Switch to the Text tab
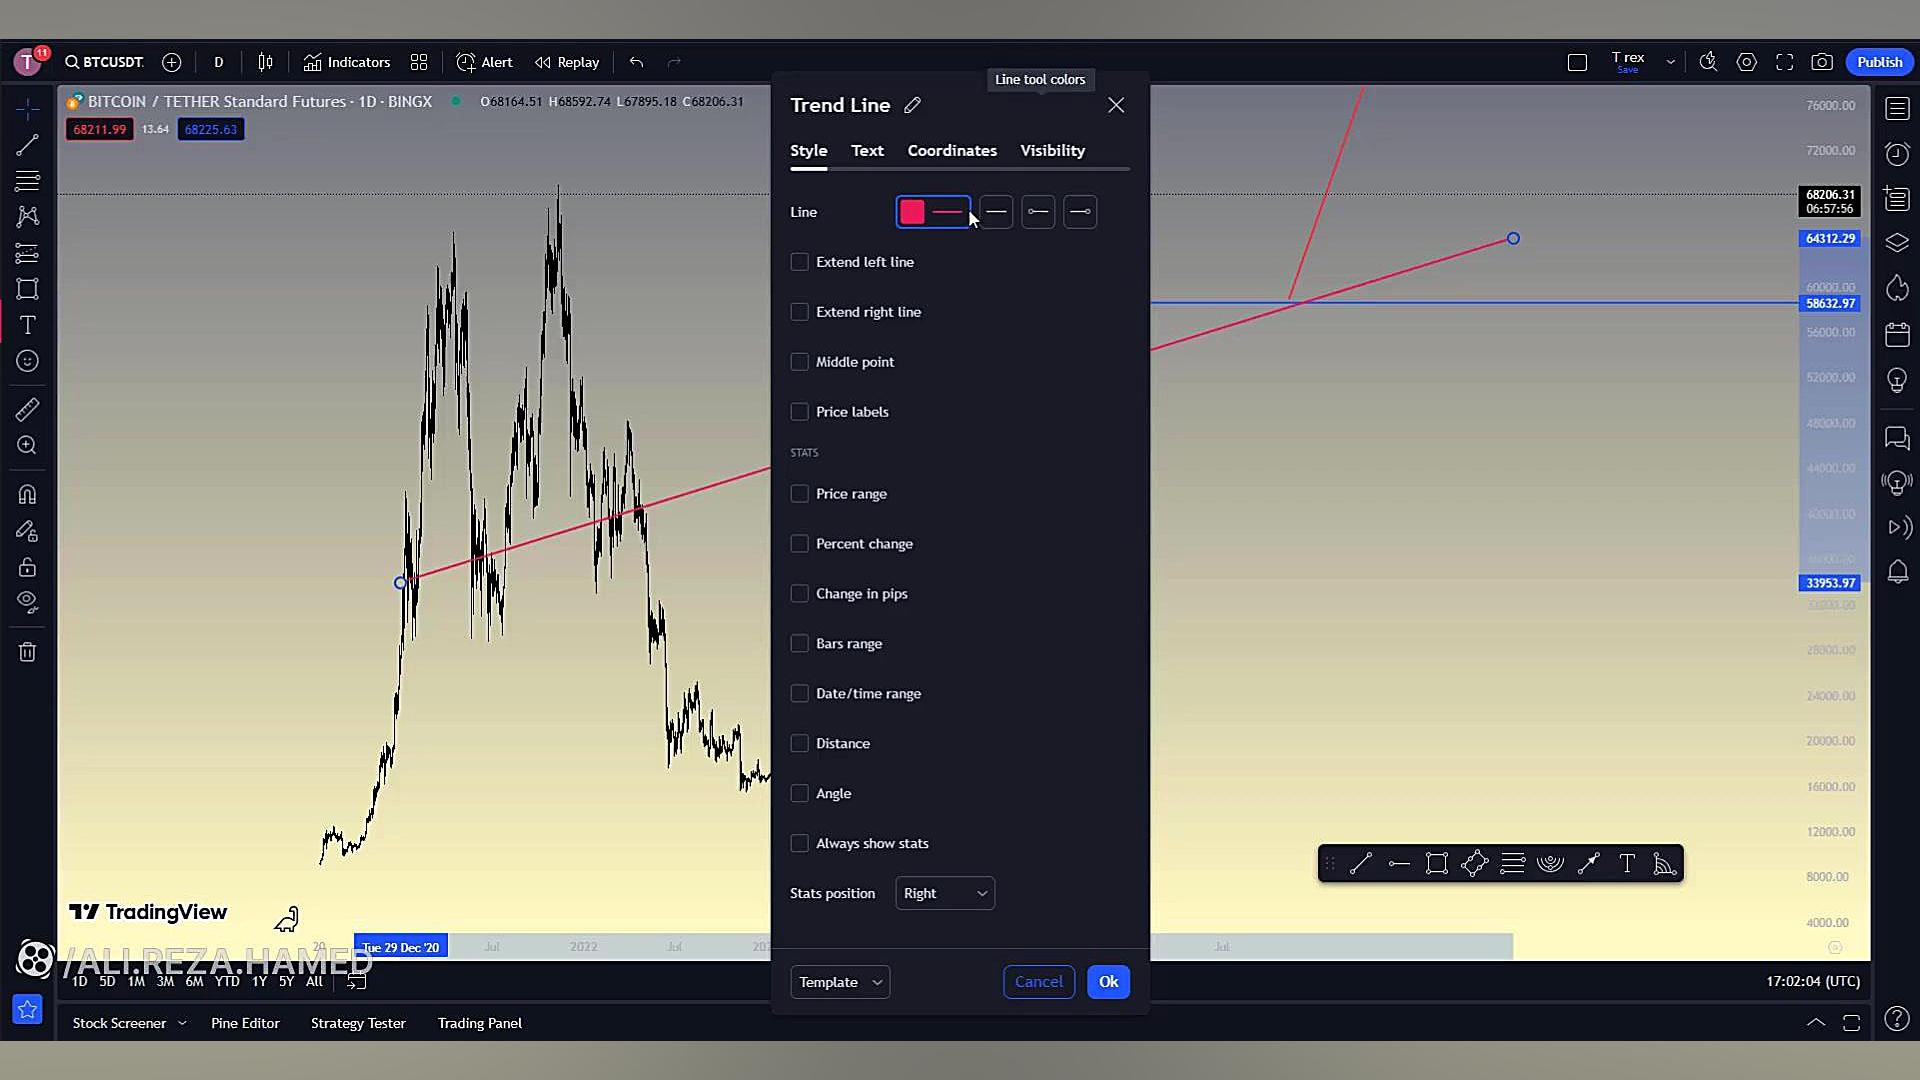Screen dimensions: 1920x1080 click(x=867, y=150)
